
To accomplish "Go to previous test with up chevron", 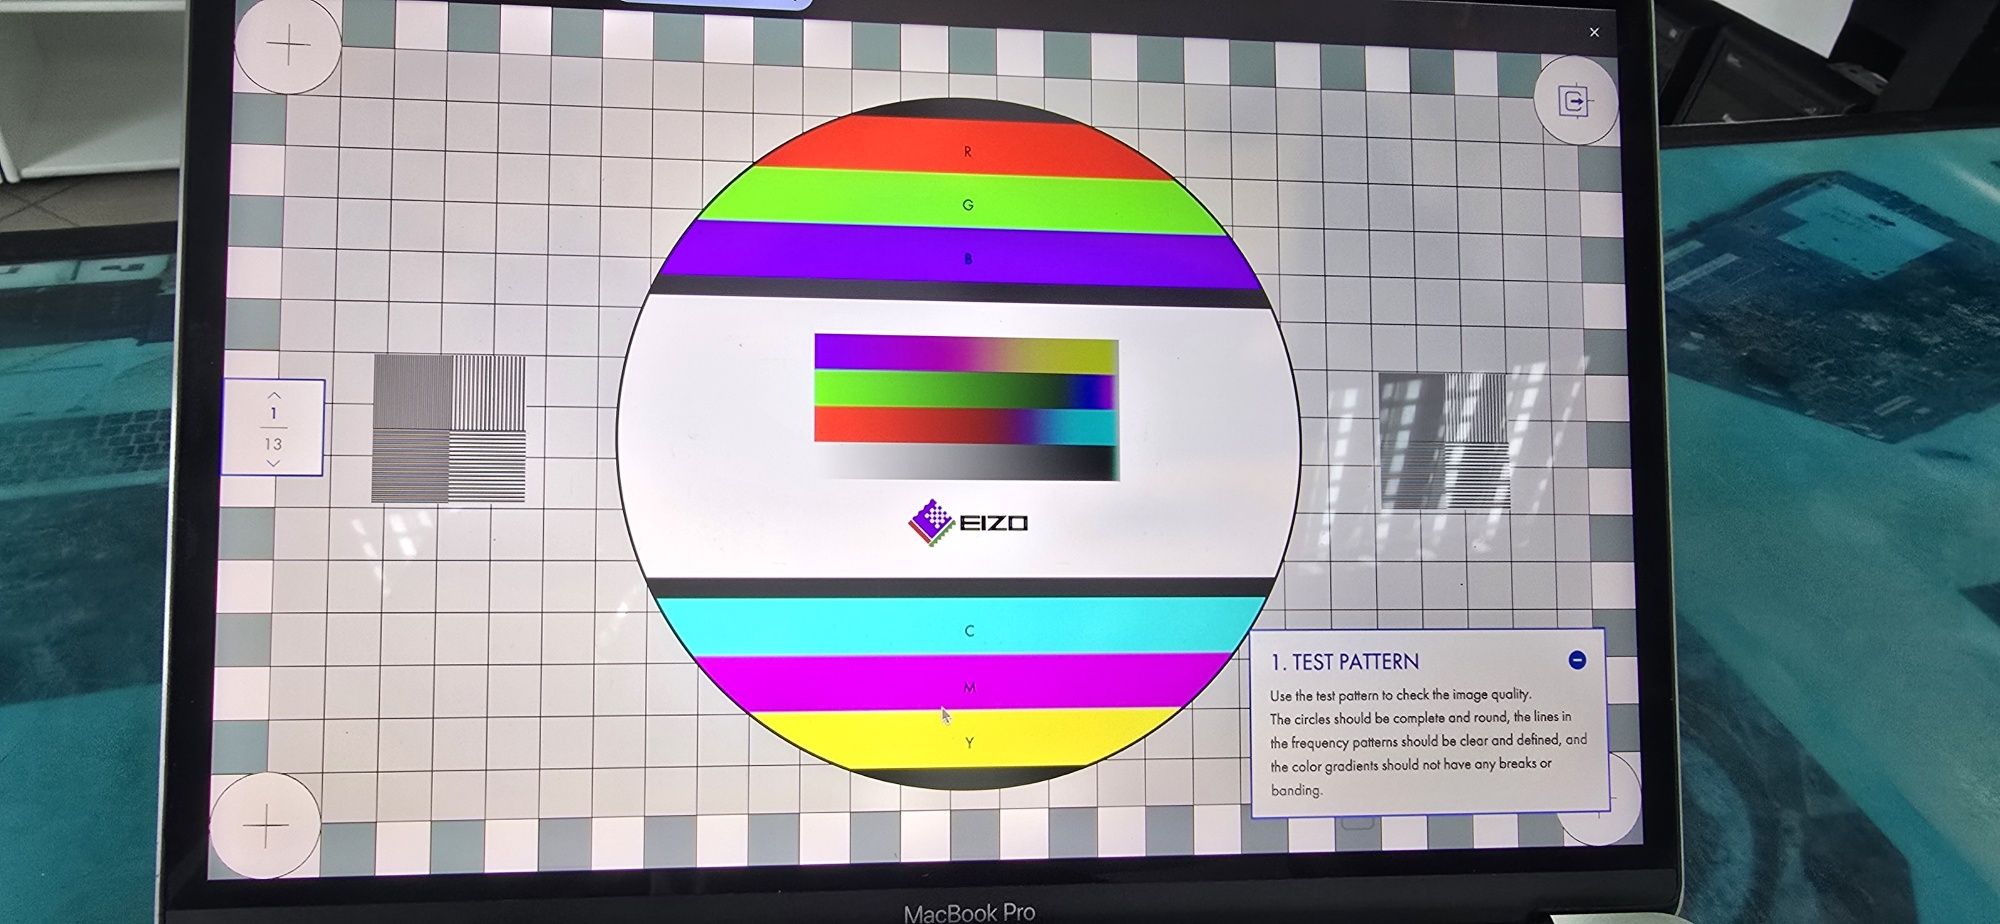I will [x=274, y=396].
